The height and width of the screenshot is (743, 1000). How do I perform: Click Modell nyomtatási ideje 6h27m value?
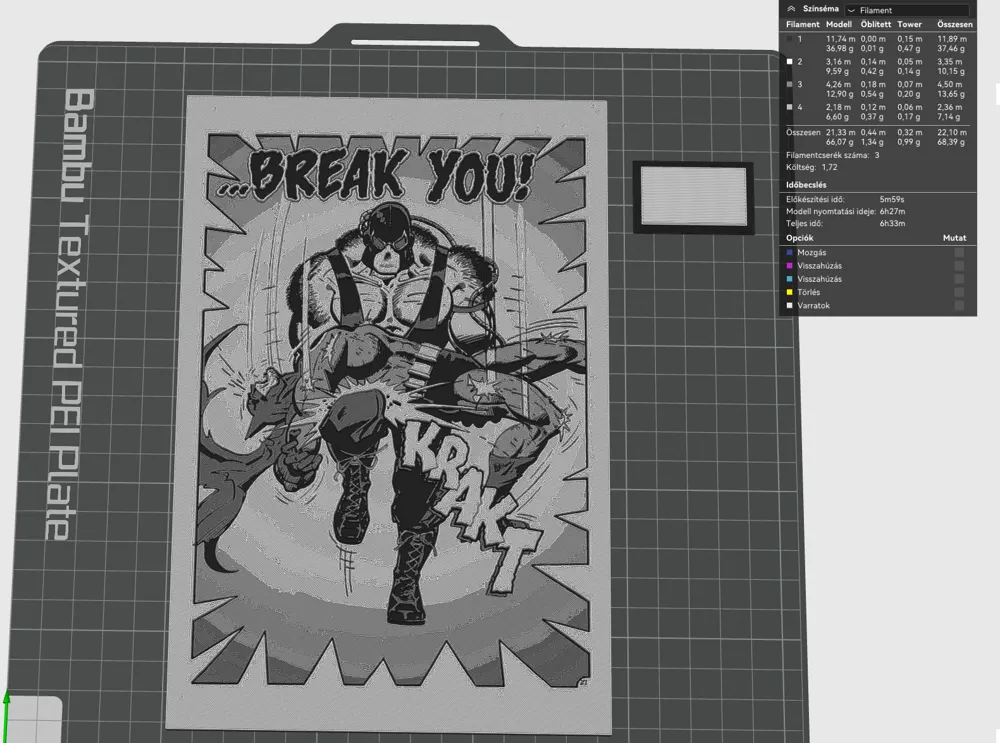click(892, 212)
